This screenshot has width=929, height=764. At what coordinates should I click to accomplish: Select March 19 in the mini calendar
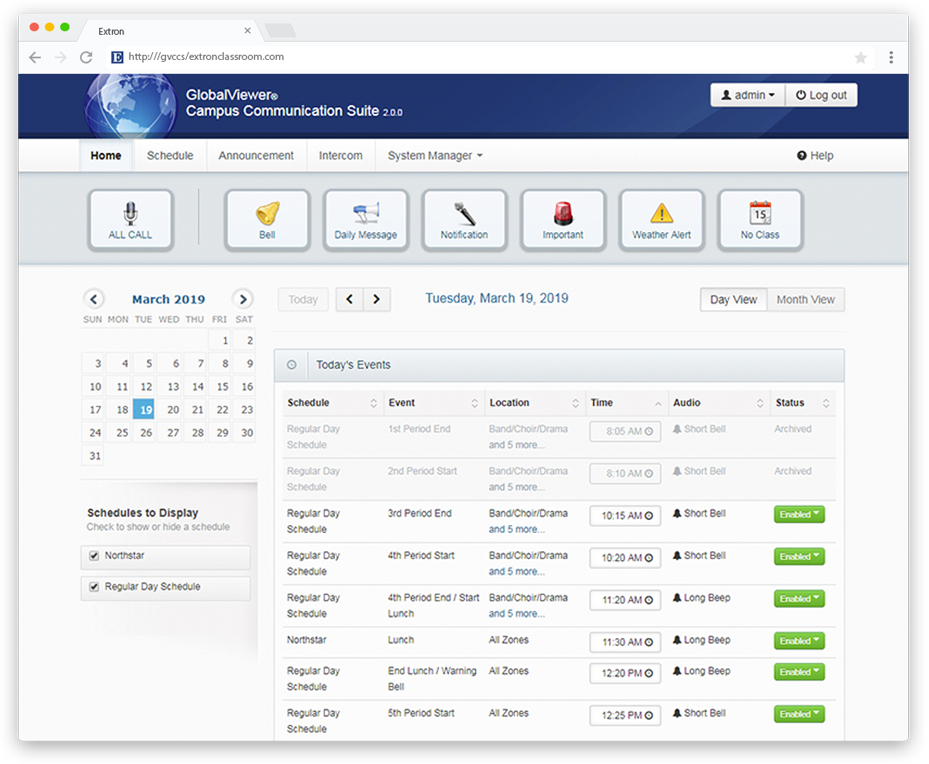tap(144, 409)
